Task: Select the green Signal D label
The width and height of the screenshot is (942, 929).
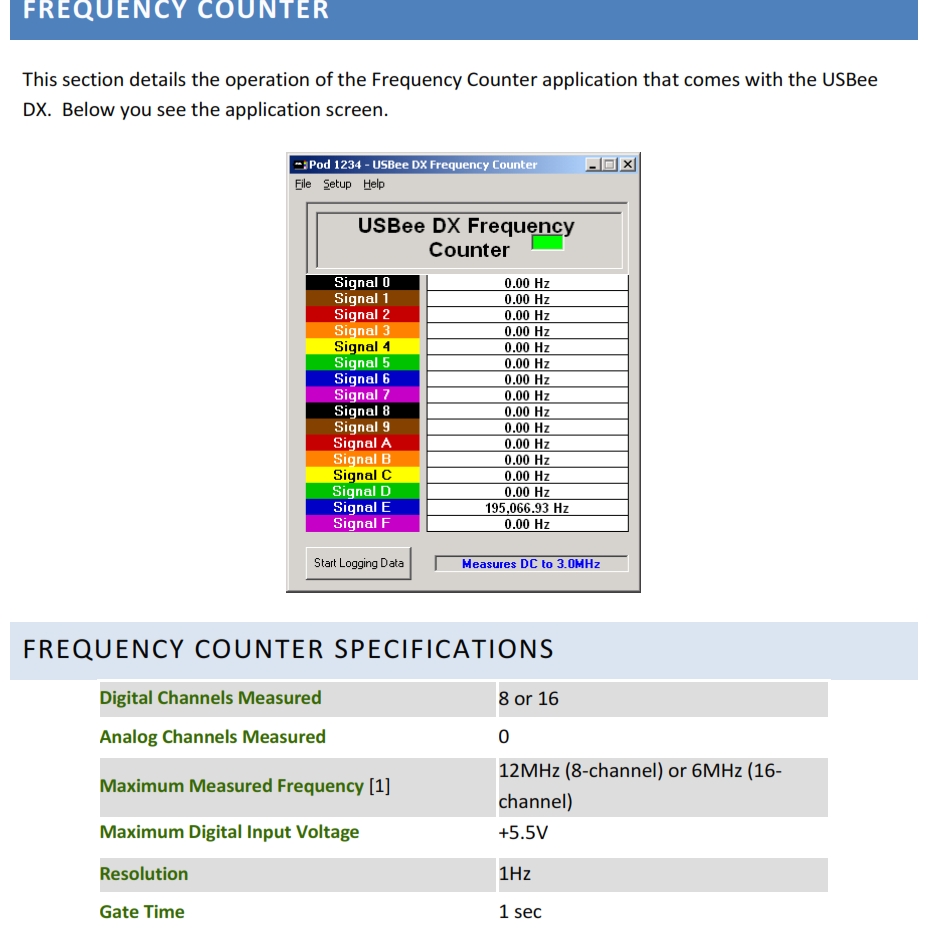Action: click(x=362, y=492)
